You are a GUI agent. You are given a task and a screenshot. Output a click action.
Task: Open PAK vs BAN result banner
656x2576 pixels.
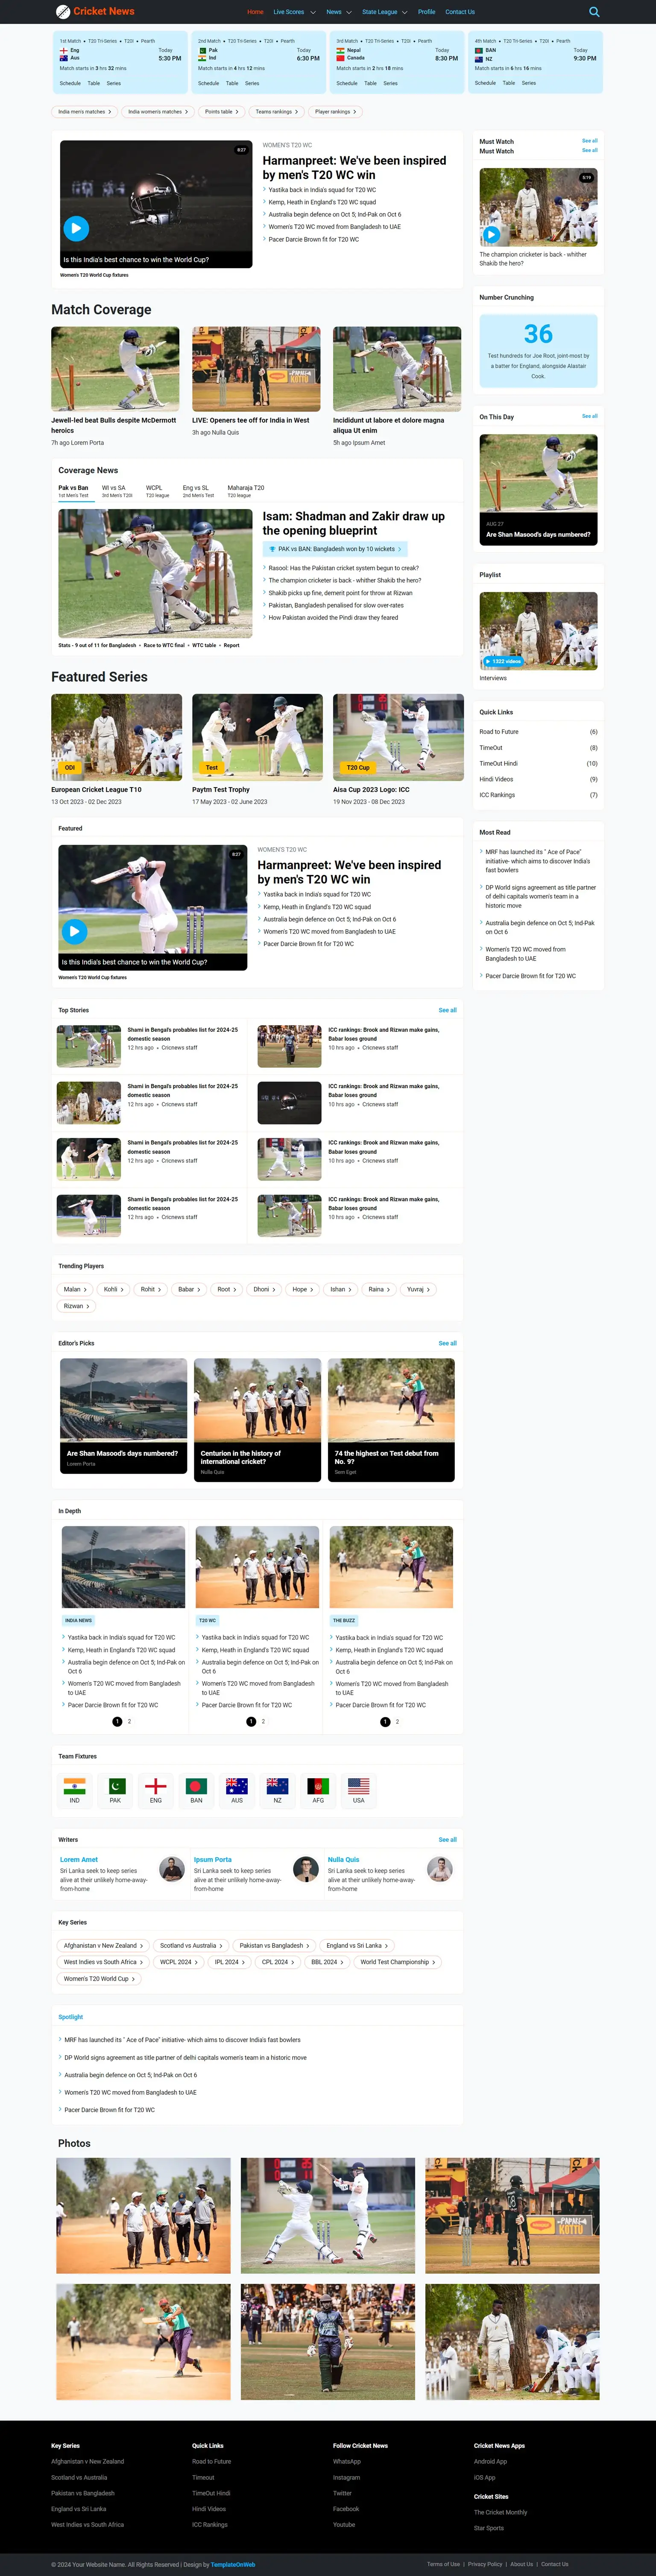point(335,549)
